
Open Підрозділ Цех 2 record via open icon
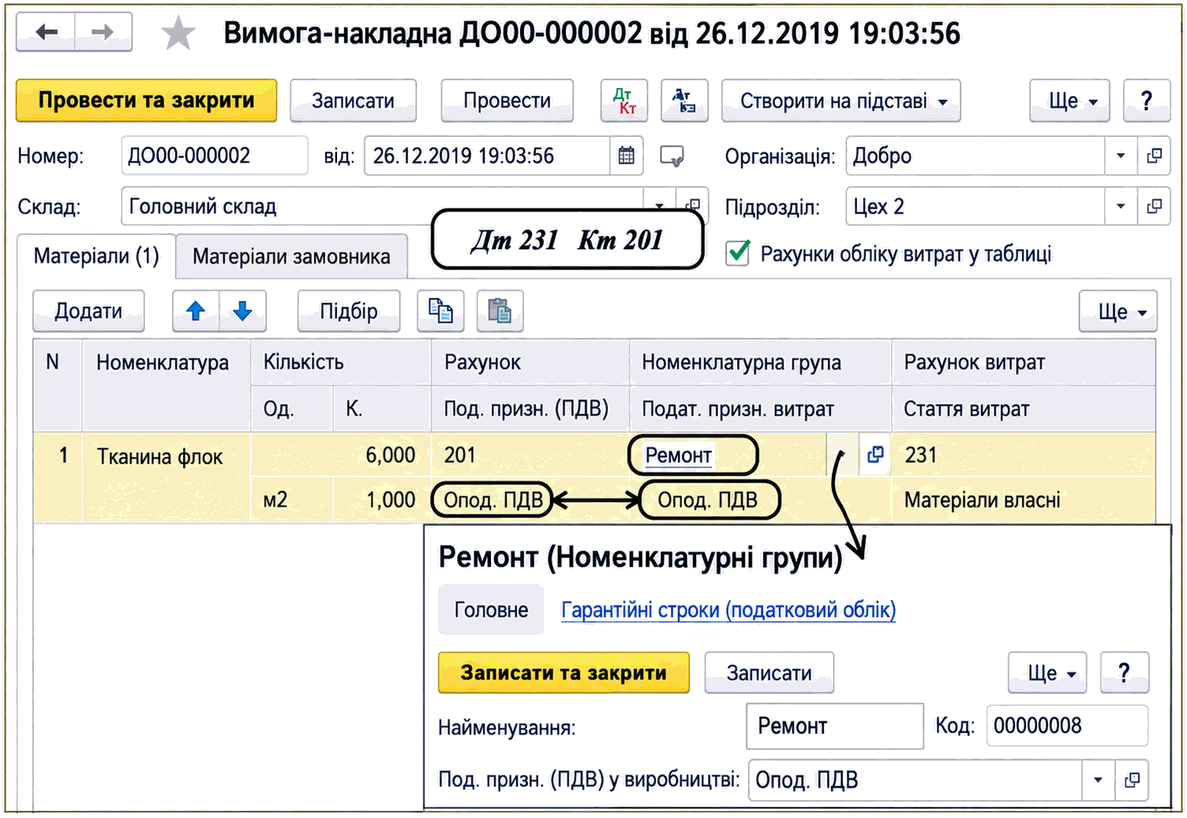coord(1154,206)
